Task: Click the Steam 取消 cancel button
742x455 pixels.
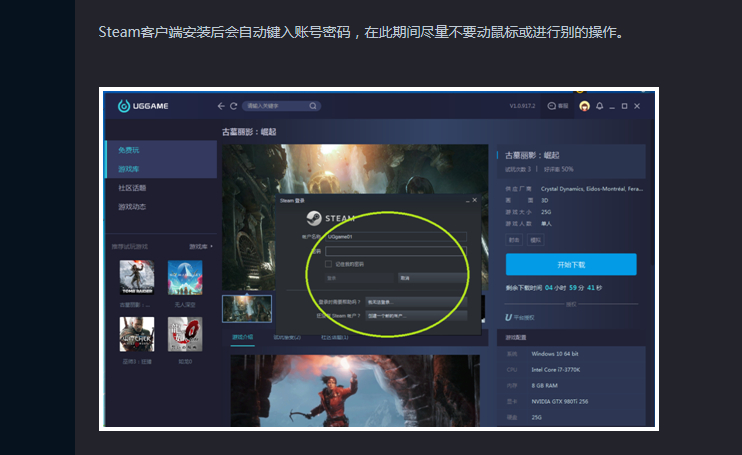Action: [x=433, y=278]
